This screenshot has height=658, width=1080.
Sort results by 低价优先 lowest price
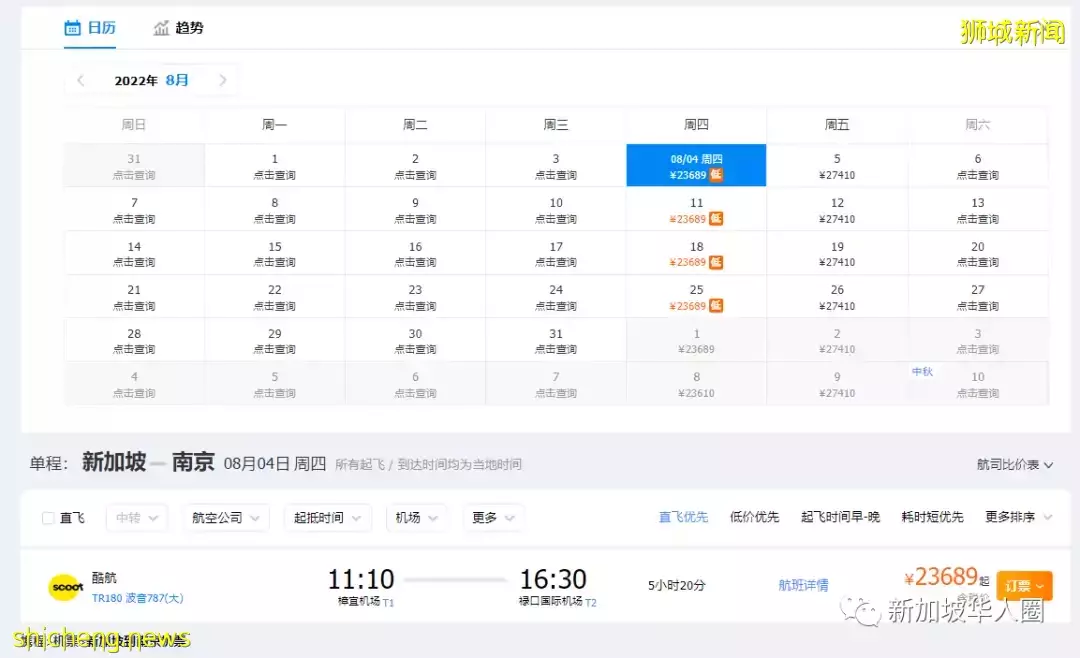pyautogui.click(x=755, y=518)
